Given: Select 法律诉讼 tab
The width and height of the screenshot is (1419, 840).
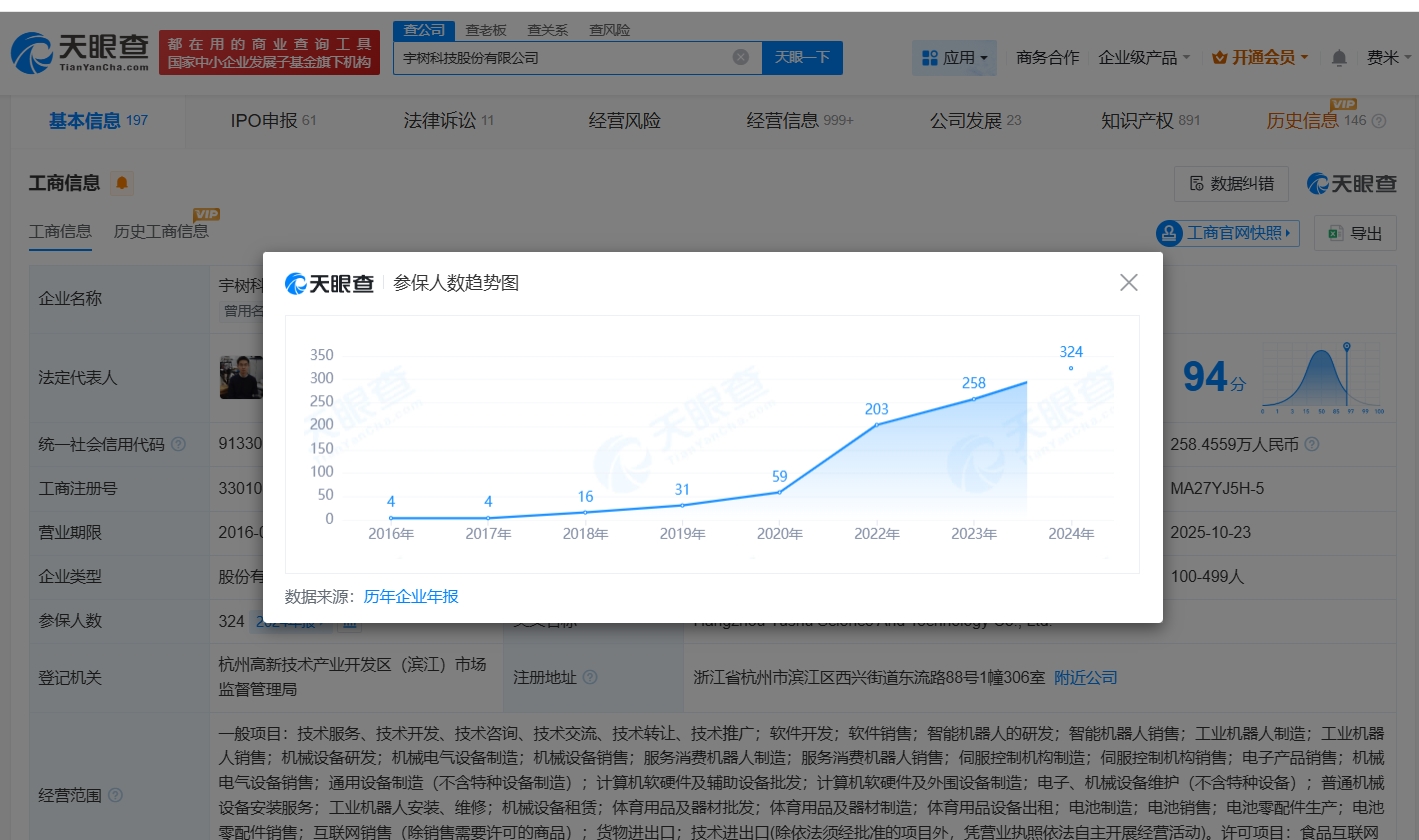Looking at the screenshot, I should 448,121.
